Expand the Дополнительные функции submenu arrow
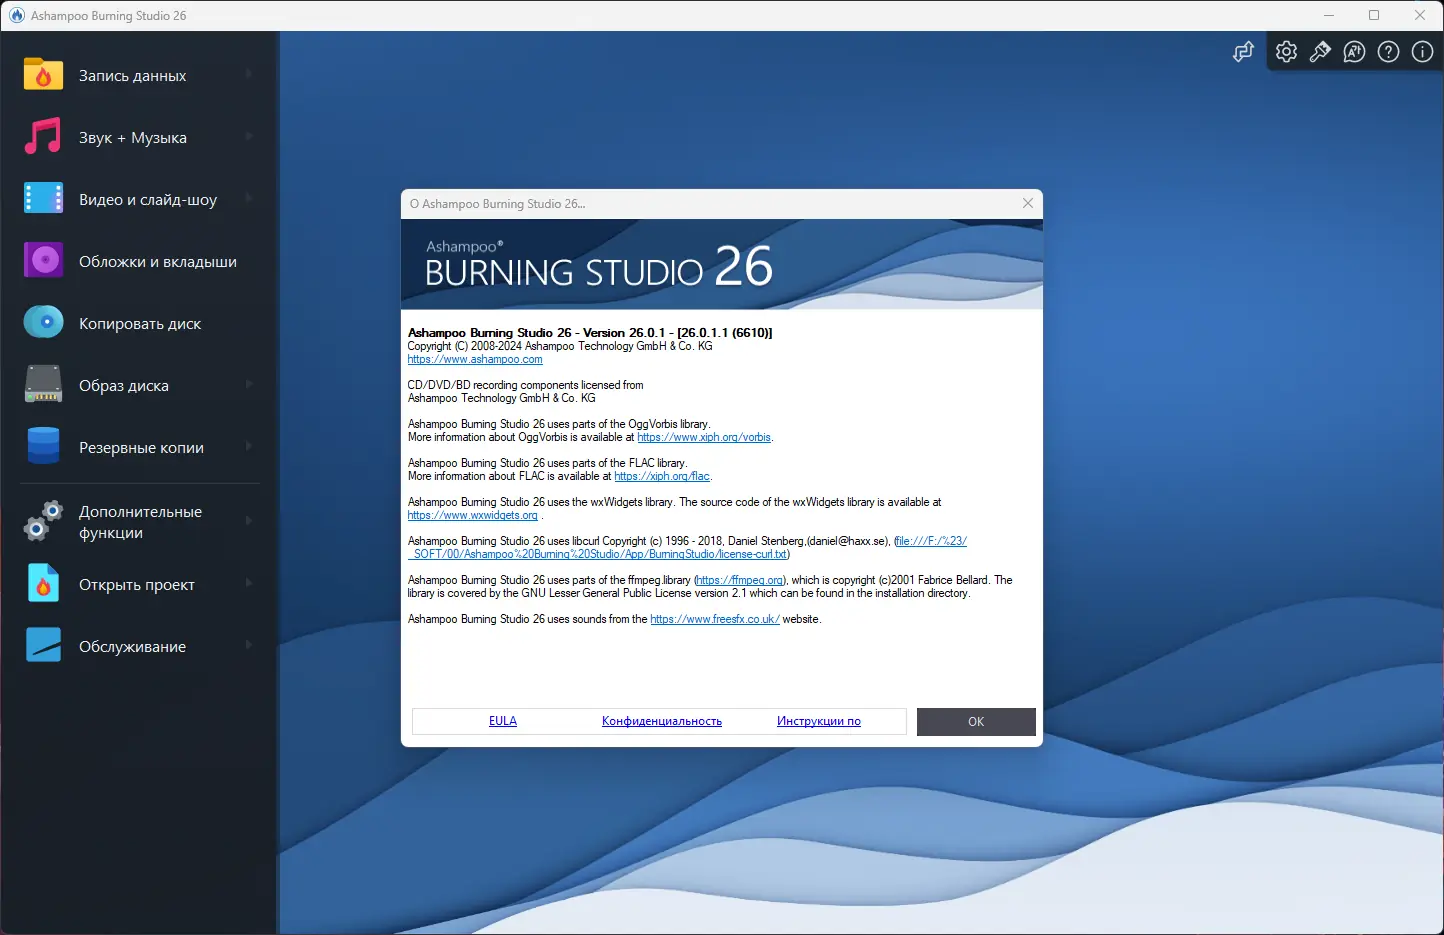Screen dimensions: 1444x935 (x=249, y=521)
